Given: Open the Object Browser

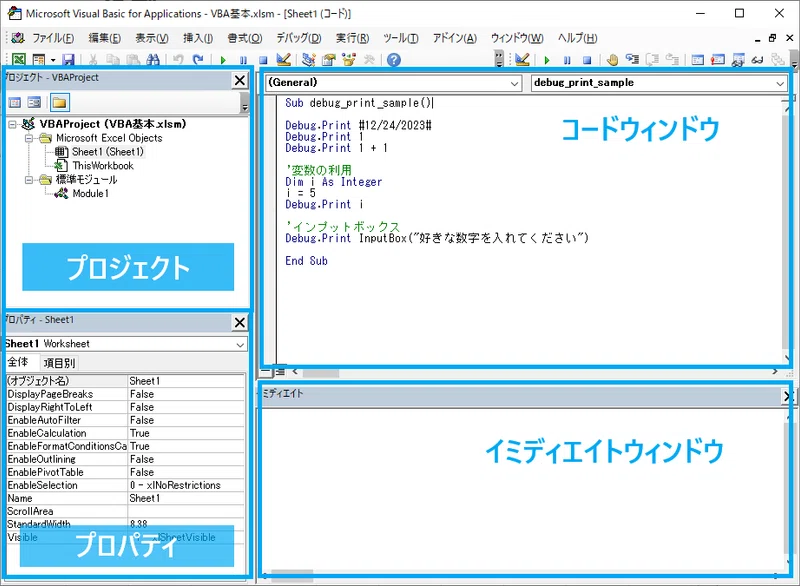Looking at the screenshot, I should pos(349,60).
